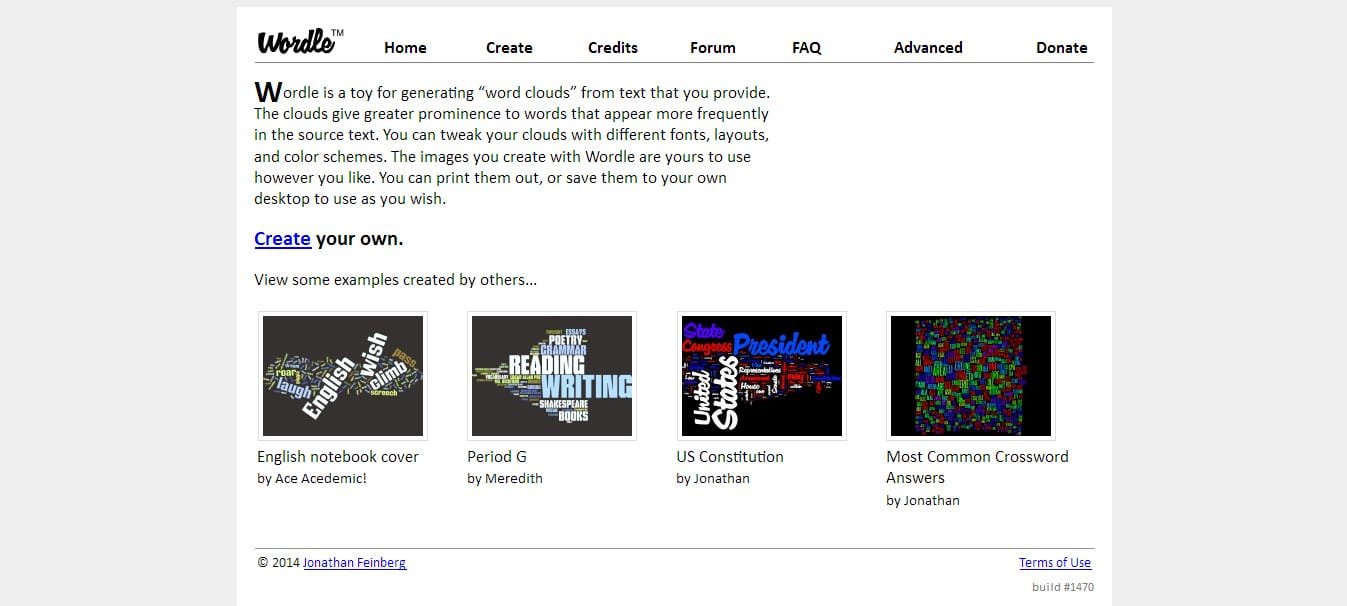Image resolution: width=1347 pixels, height=606 pixels.
Task: Click the Wordle logo
Action: pos(300,40)
